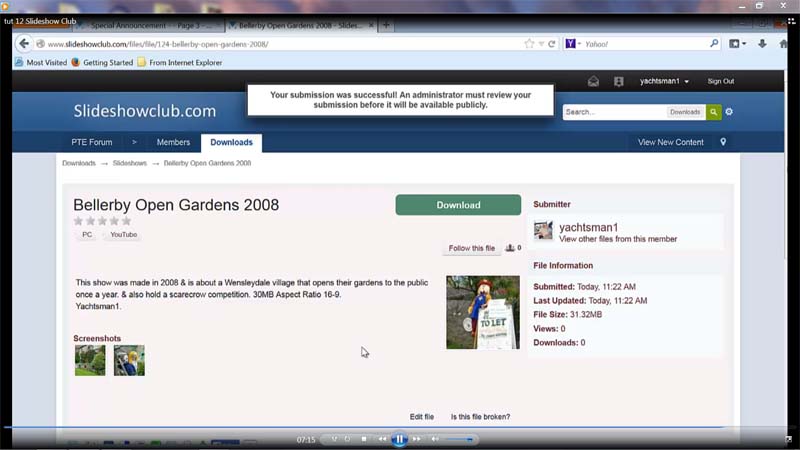Report via Is this file broken?

480,417
